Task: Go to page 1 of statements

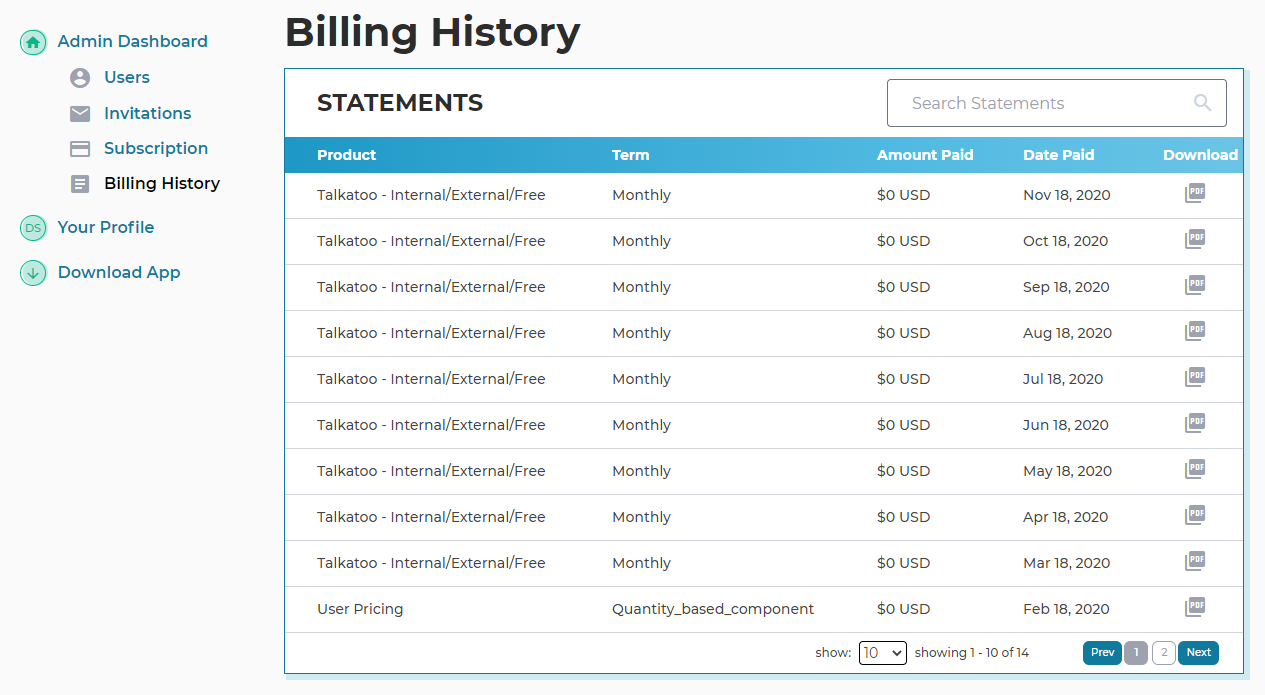Action: point(1136,653)
